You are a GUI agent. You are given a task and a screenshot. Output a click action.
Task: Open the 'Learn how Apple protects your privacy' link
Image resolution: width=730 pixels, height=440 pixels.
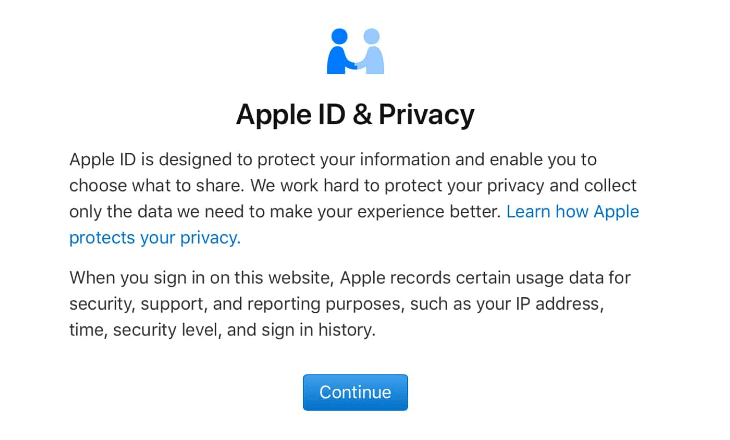coord(572,212)
